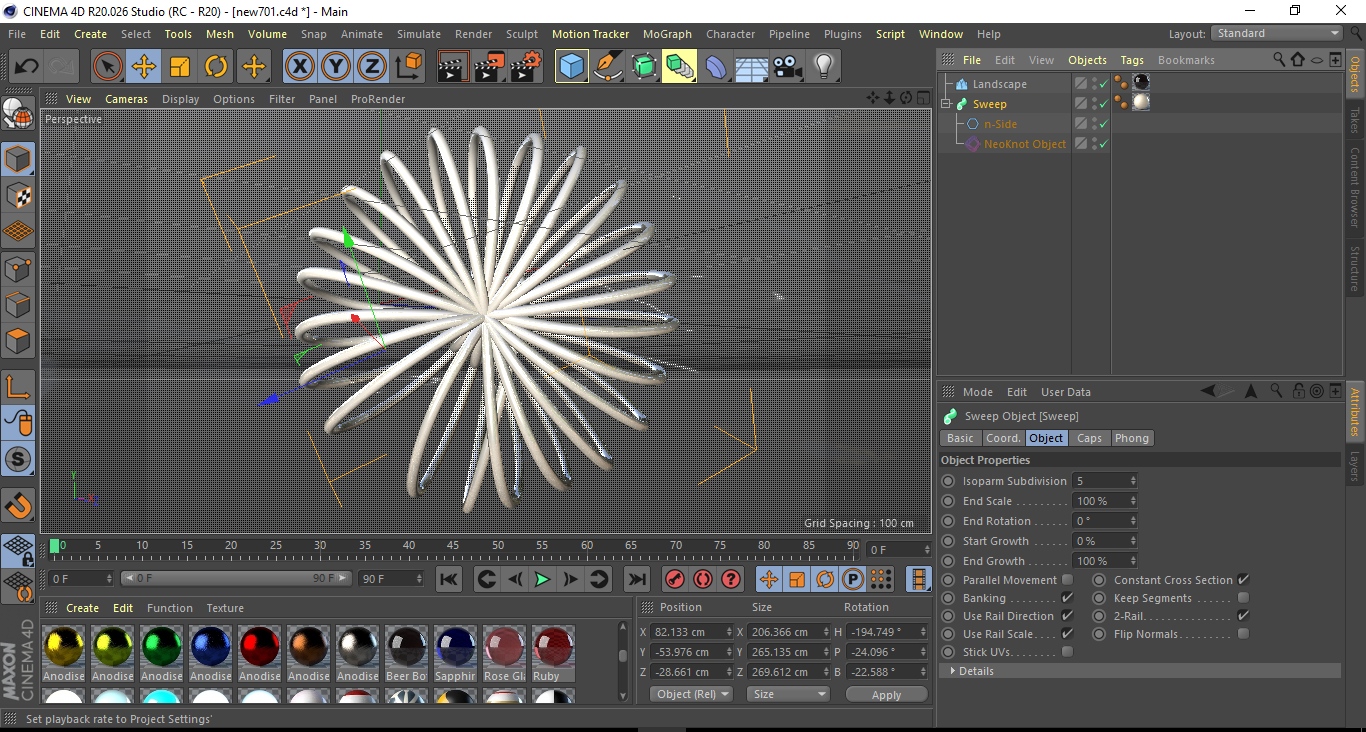Add a Camera object

click(x=788, y=67)
